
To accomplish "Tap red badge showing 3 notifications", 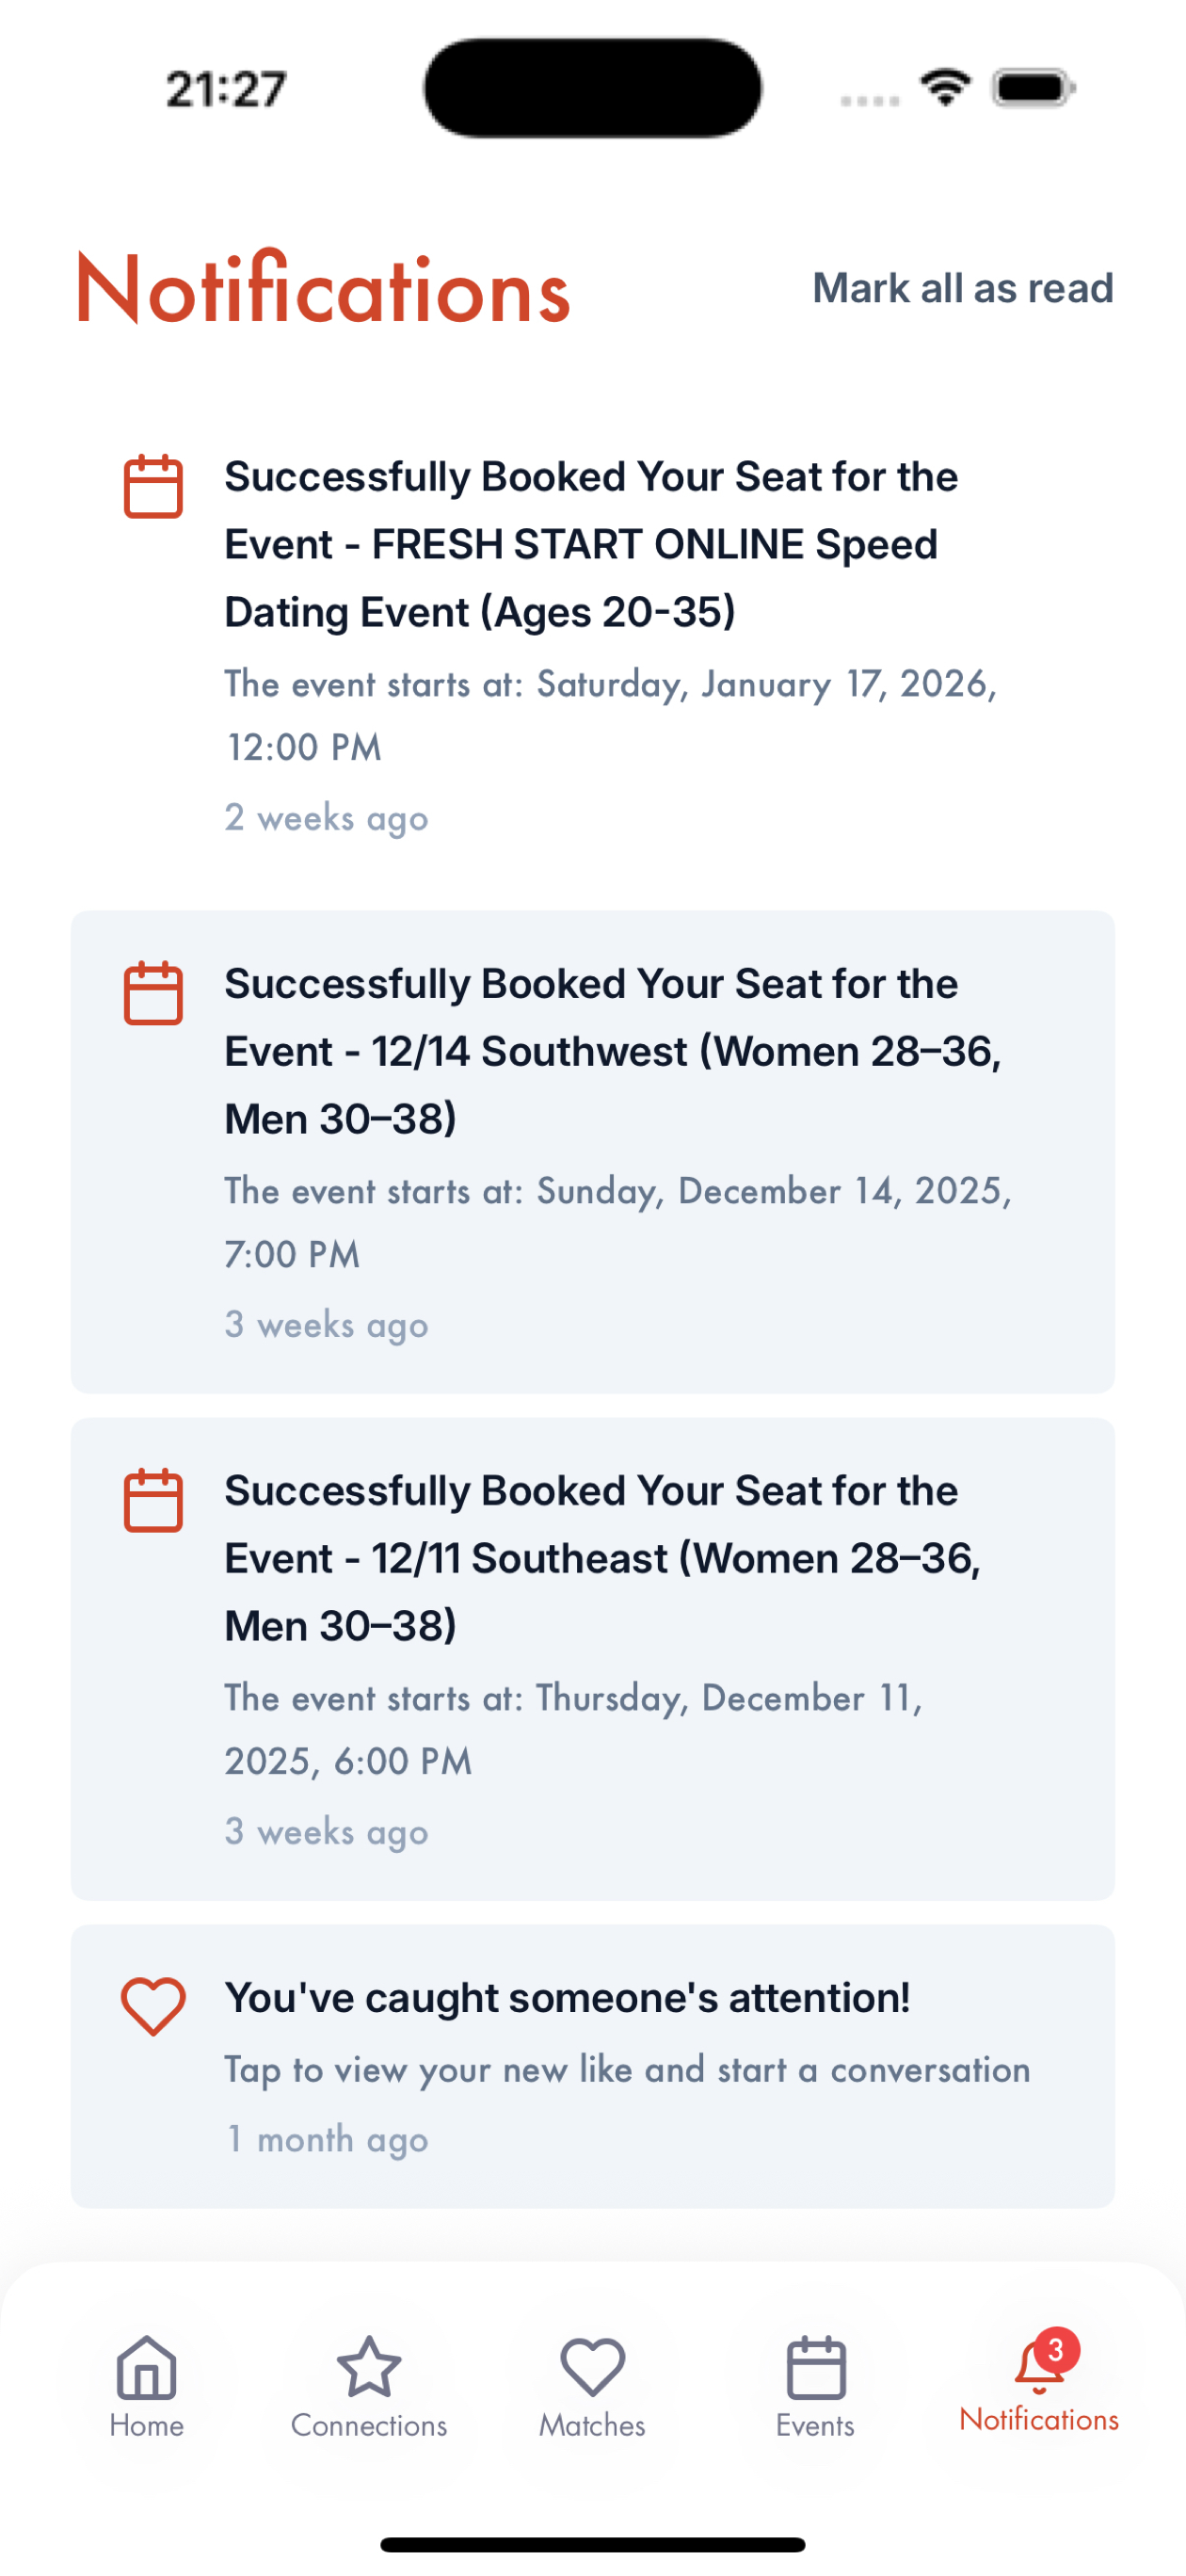I will (x=1056, y=2350).
